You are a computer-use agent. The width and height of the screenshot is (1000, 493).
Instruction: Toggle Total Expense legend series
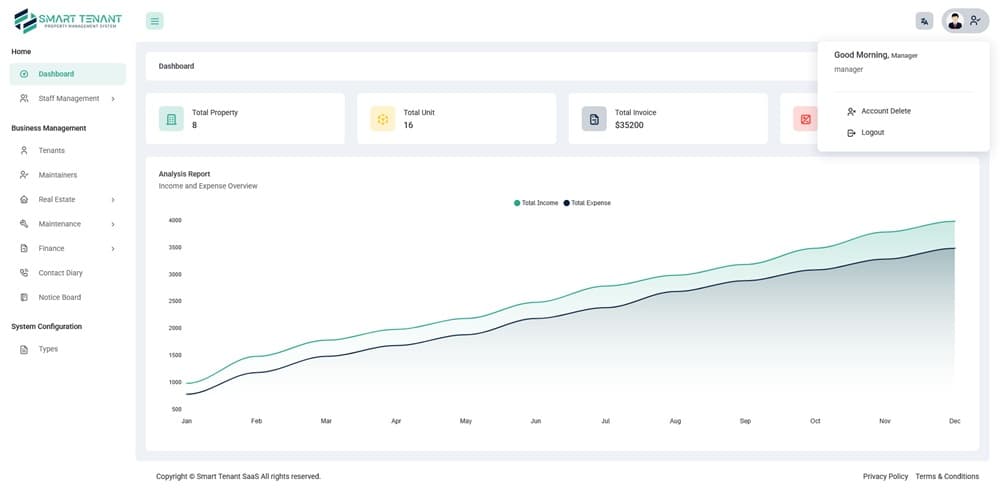tap(587, 203)
